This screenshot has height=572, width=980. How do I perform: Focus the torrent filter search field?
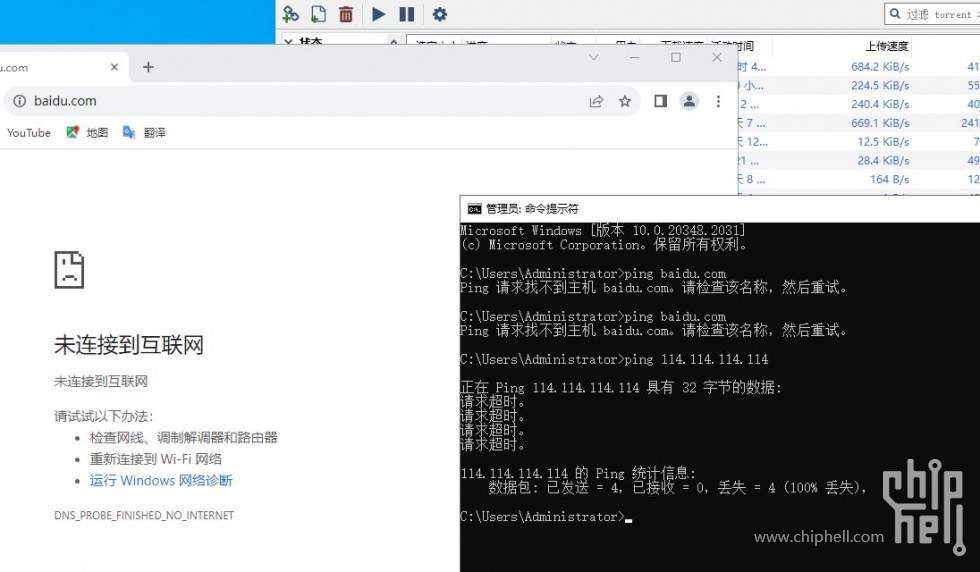(x=932, y=14)
